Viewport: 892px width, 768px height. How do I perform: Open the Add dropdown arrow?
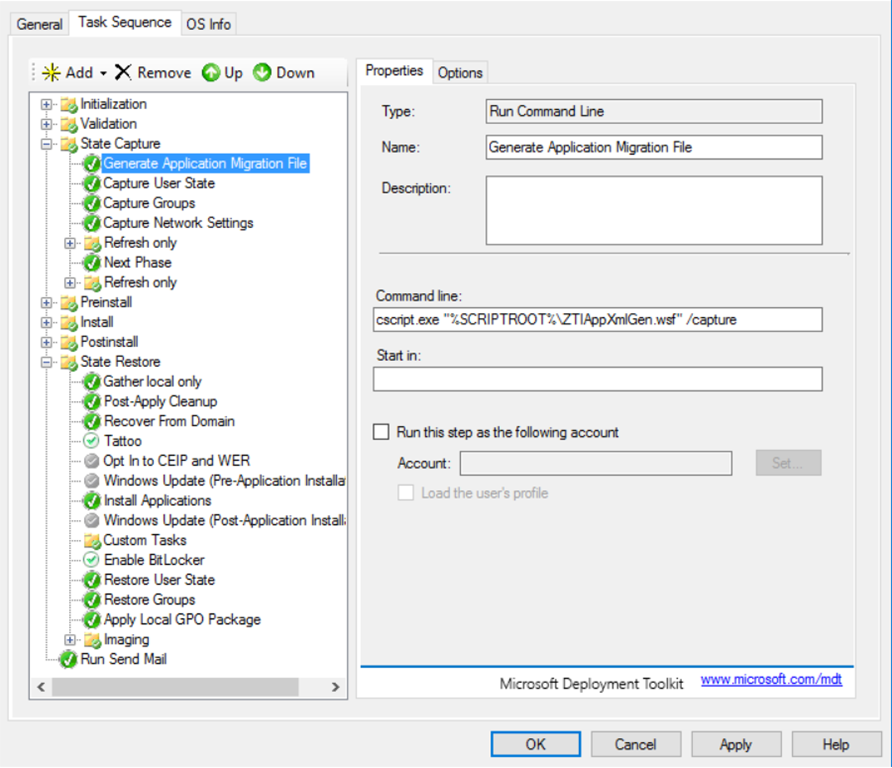(103, 73)
